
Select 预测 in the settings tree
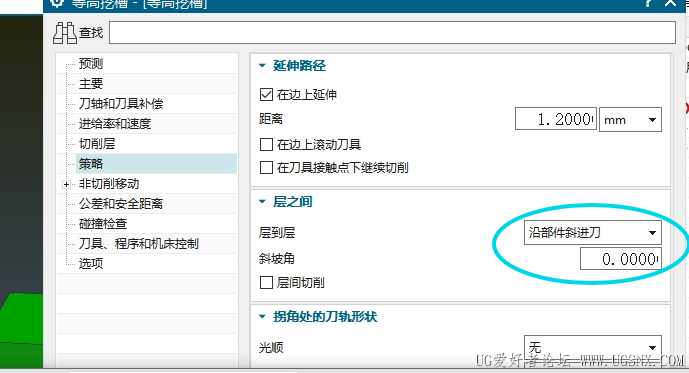(91, 64)
